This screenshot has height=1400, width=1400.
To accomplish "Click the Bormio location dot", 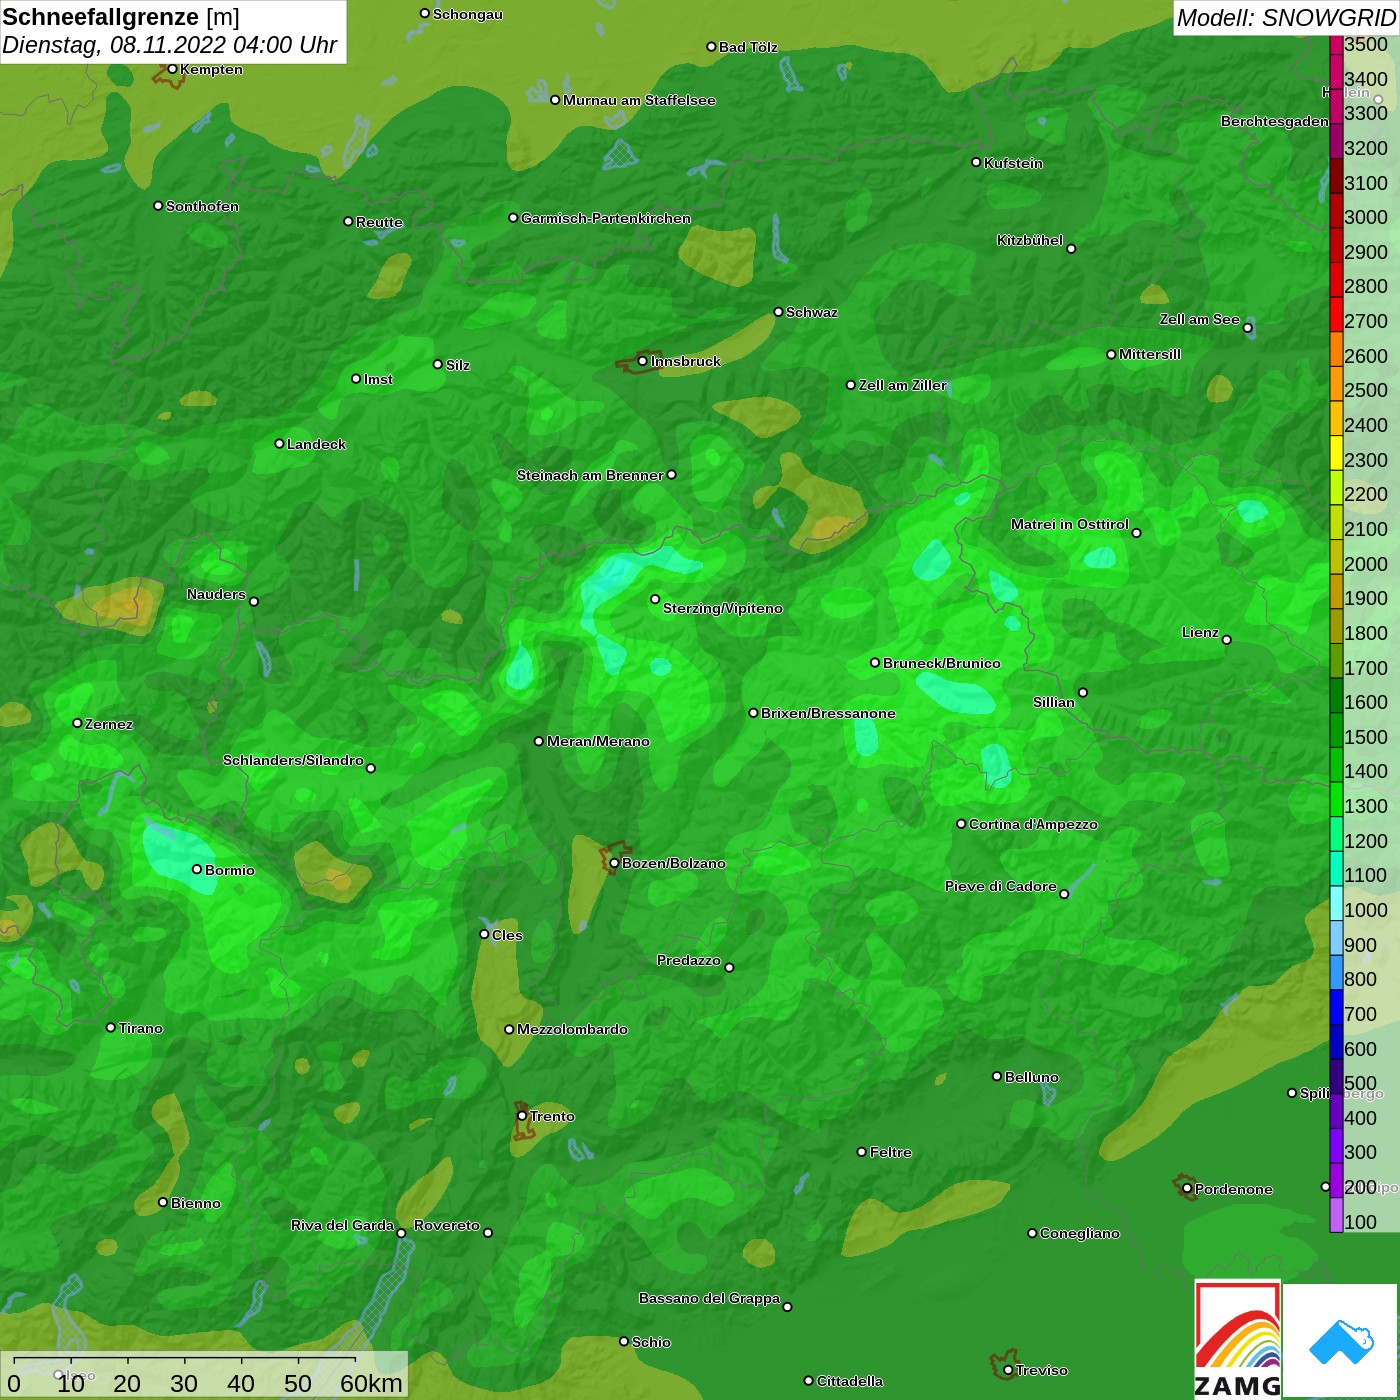I will (x=197, y=869).
